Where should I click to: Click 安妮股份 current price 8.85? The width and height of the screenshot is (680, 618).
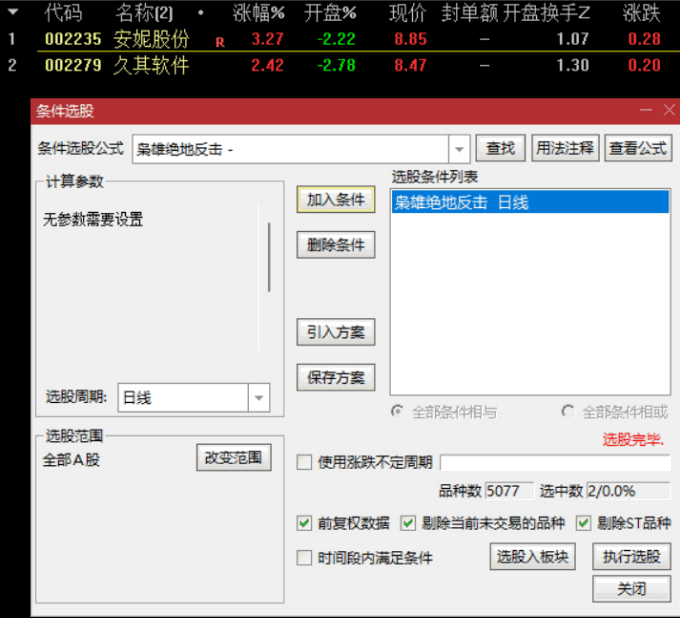pos(411,39)
